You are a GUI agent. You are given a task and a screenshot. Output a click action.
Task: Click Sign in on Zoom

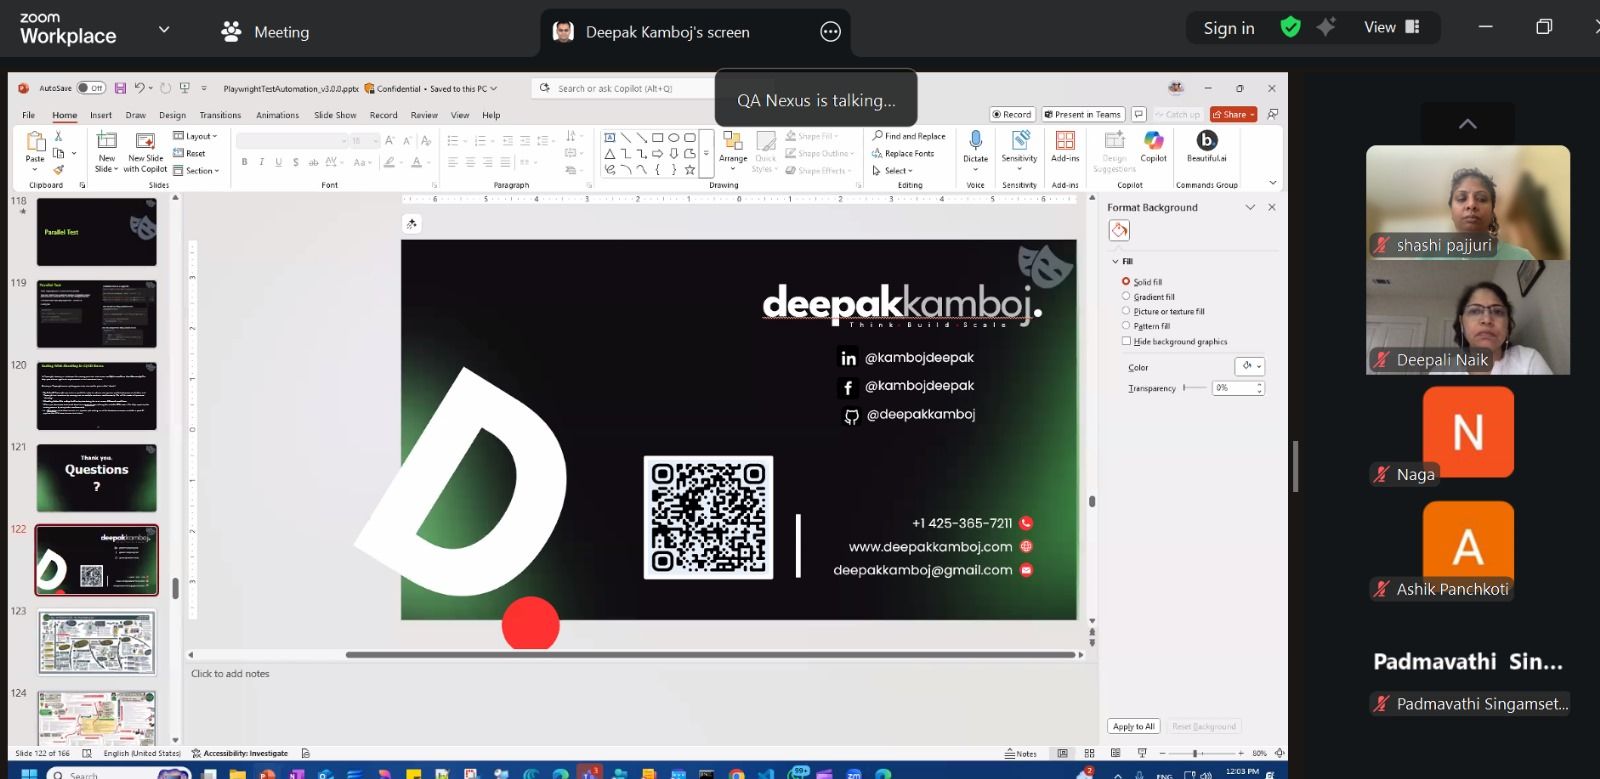point(1229,28)
